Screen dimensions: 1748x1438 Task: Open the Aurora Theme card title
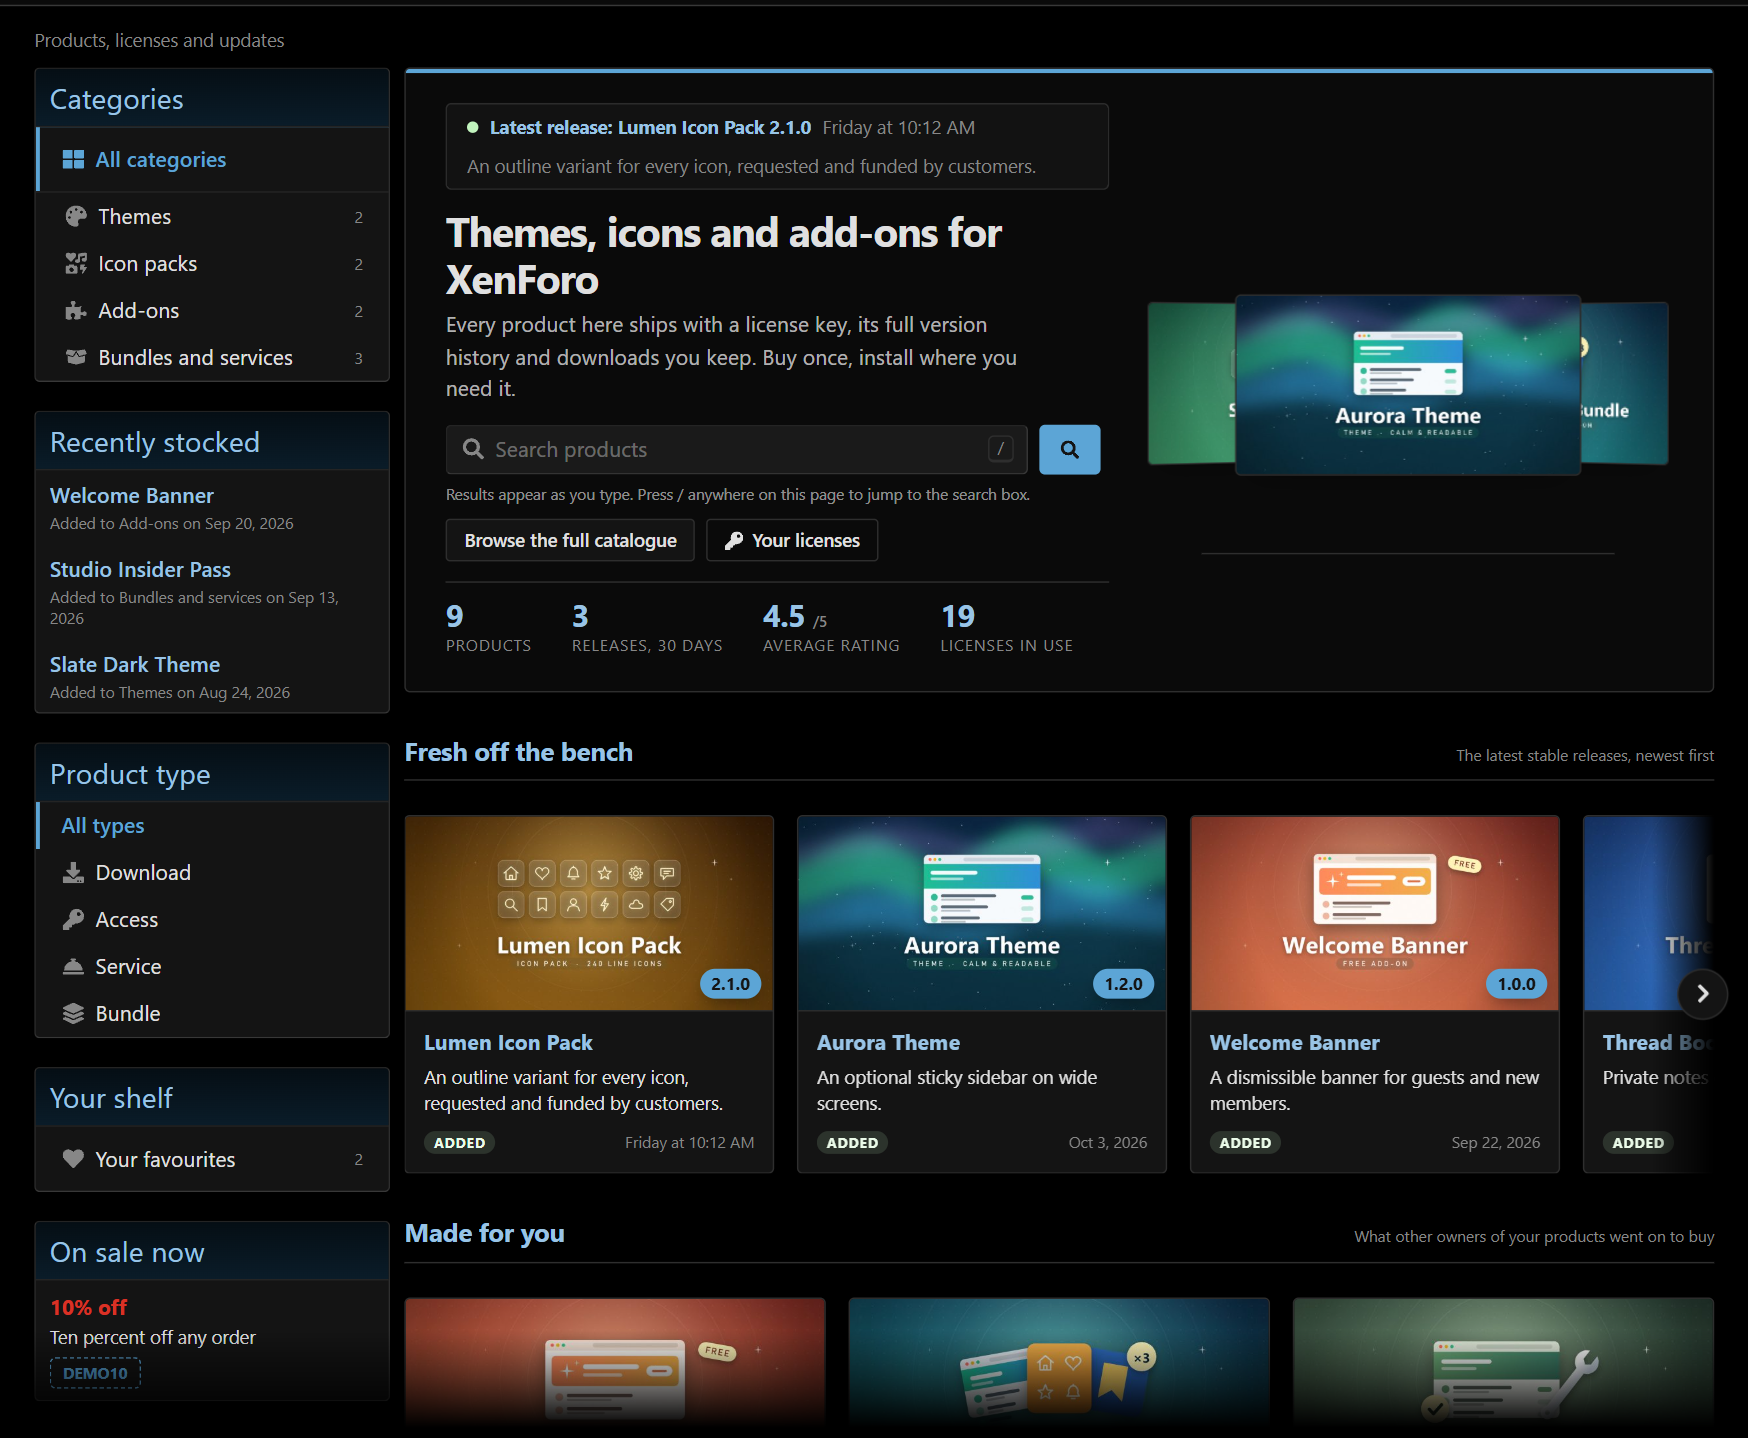[888, 1043]
